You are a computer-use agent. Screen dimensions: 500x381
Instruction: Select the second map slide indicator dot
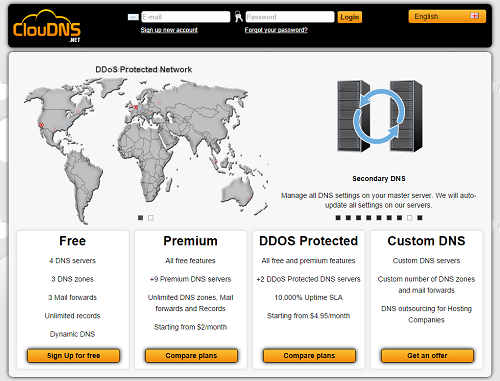151,218
